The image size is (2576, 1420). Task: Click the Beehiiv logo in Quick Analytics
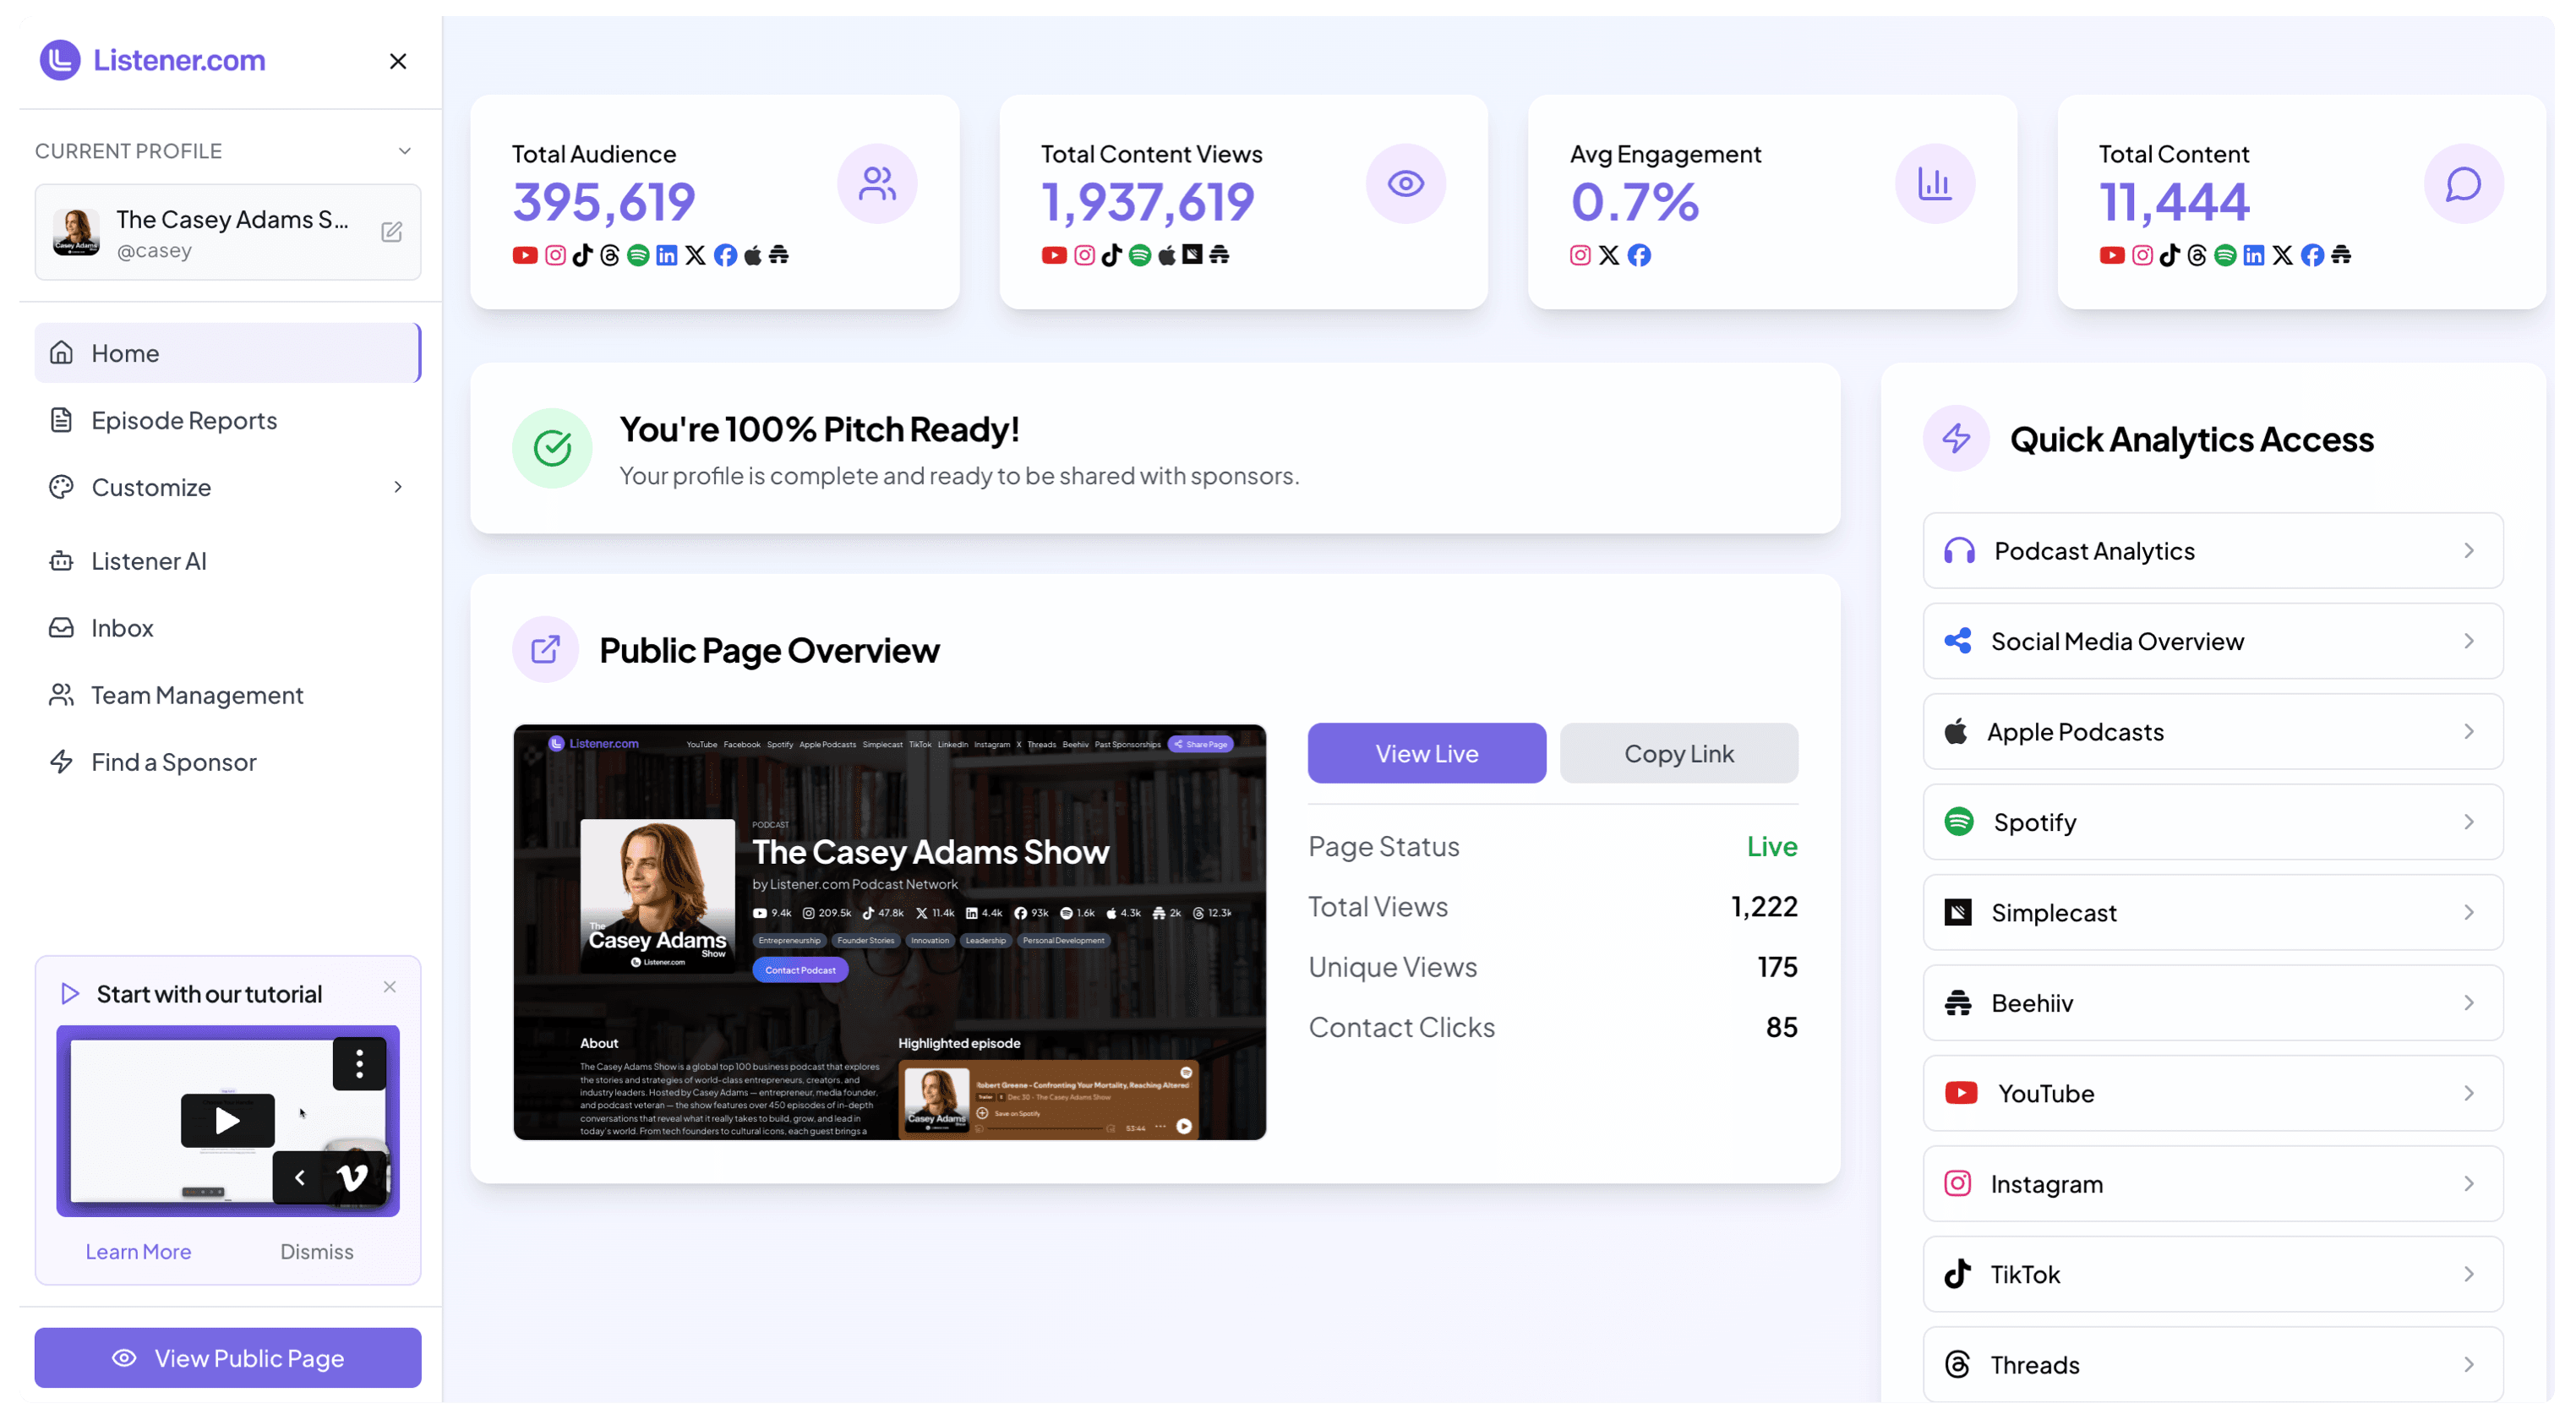point(1958,1003)
